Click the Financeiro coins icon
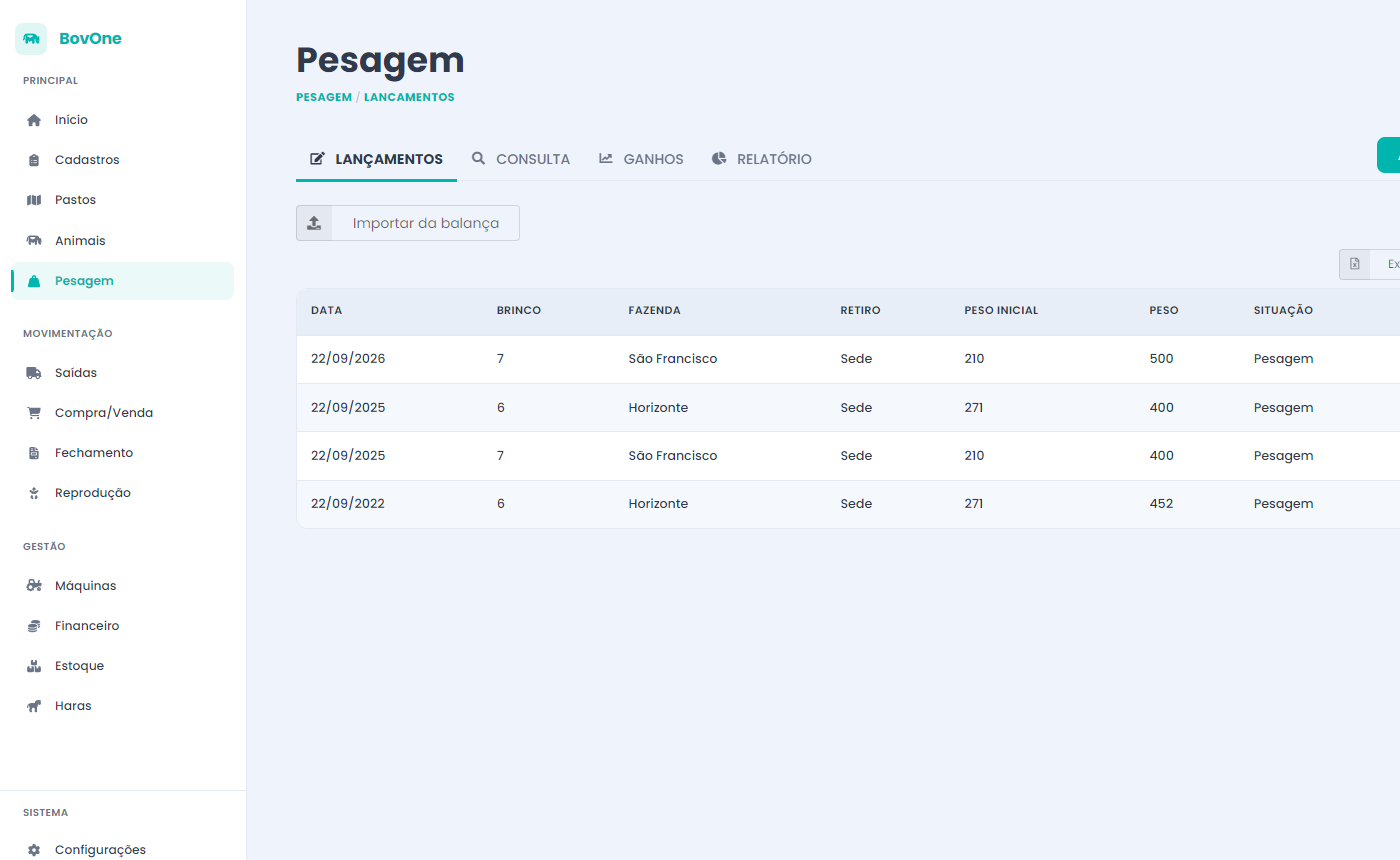This screenshot has height=860, width=1400. [x=34, y=626]
